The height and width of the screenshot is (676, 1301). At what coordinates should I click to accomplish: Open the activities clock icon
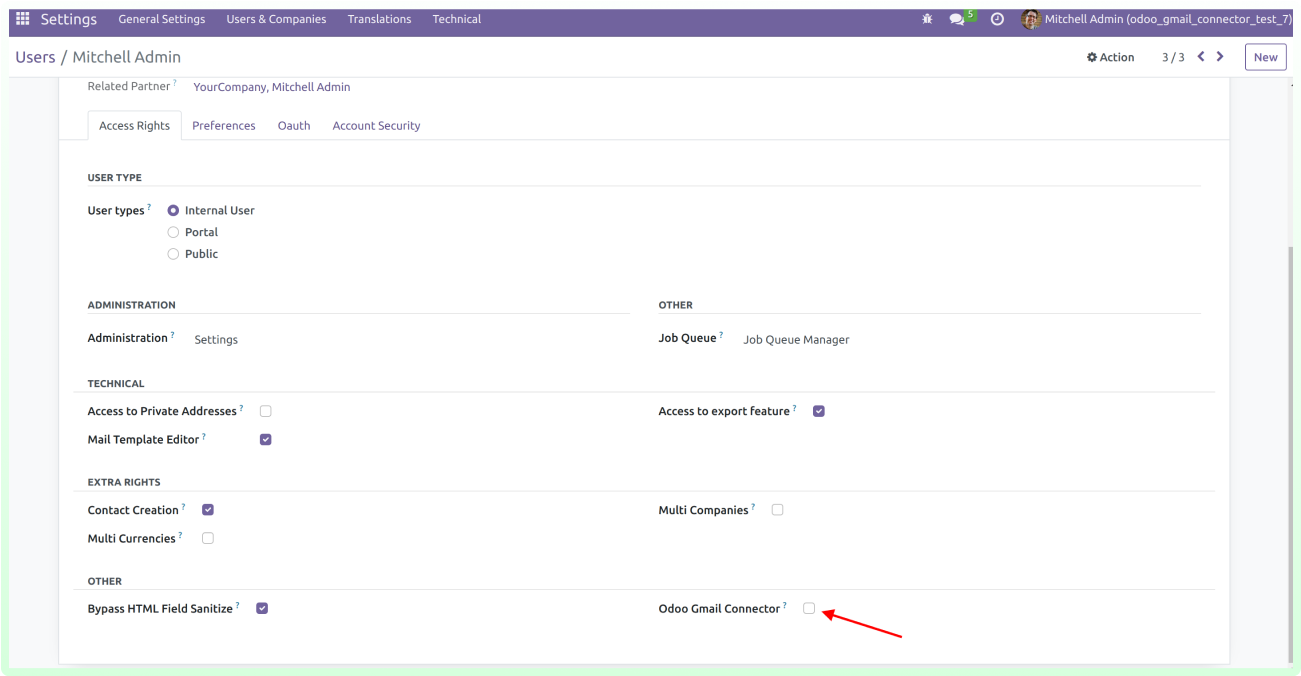997,19
